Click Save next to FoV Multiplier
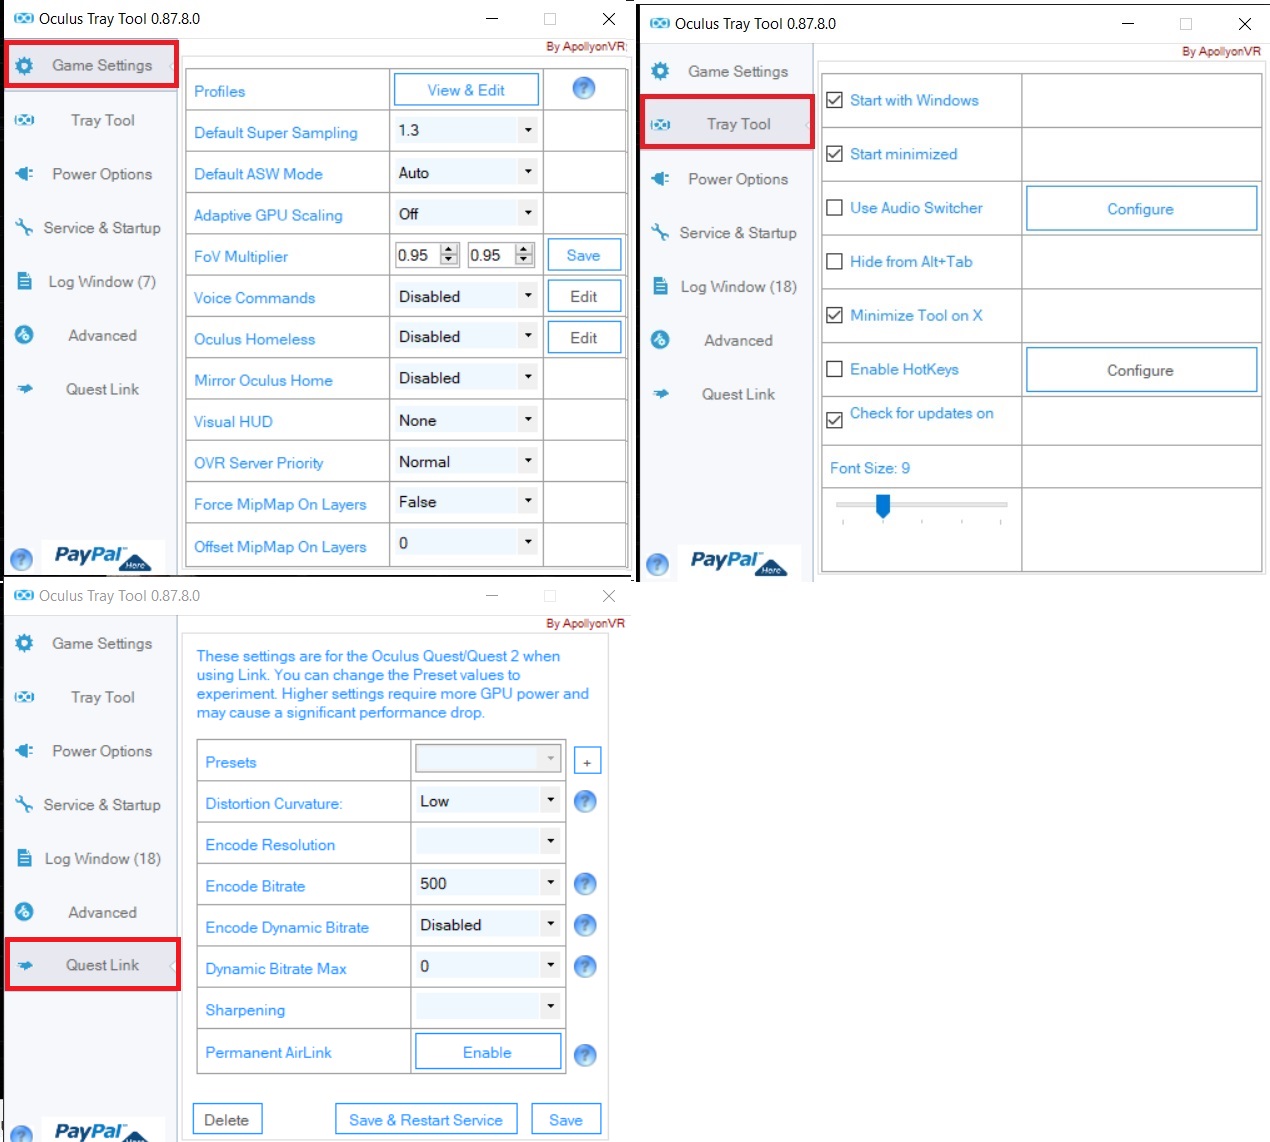Screen dimensions: 1270x1142 tap(584, 255)
